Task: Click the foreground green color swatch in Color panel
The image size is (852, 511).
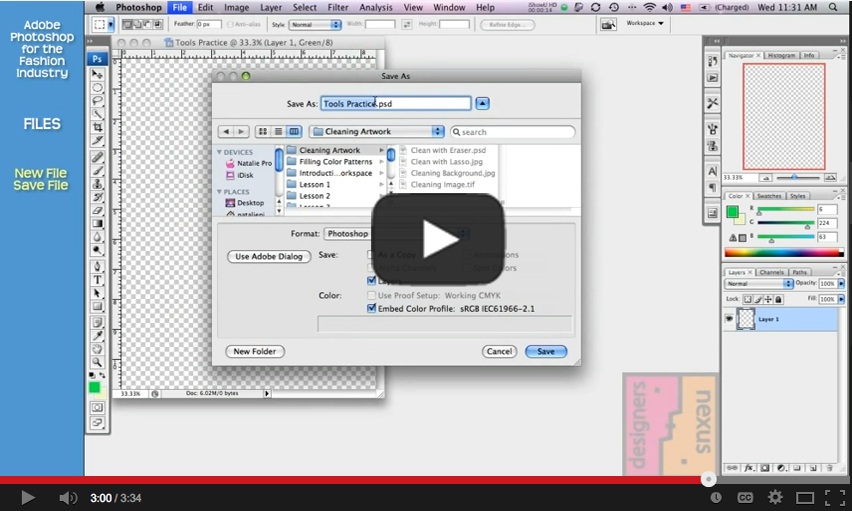Action: tap(732, 211)
